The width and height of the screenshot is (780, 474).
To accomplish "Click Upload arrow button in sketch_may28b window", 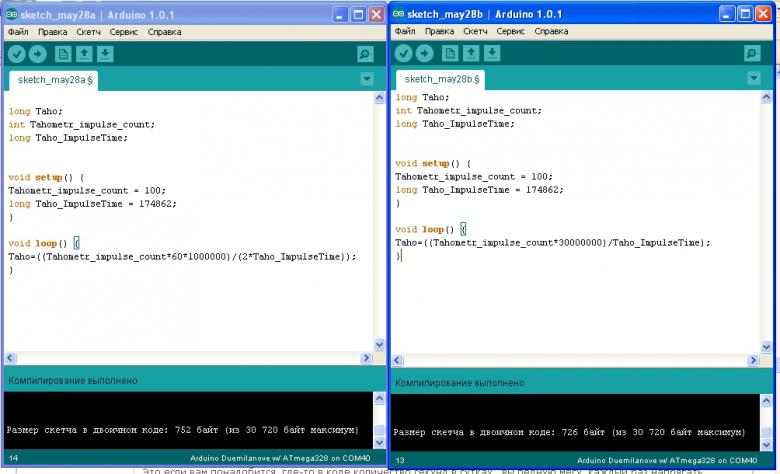I will 424,53.
